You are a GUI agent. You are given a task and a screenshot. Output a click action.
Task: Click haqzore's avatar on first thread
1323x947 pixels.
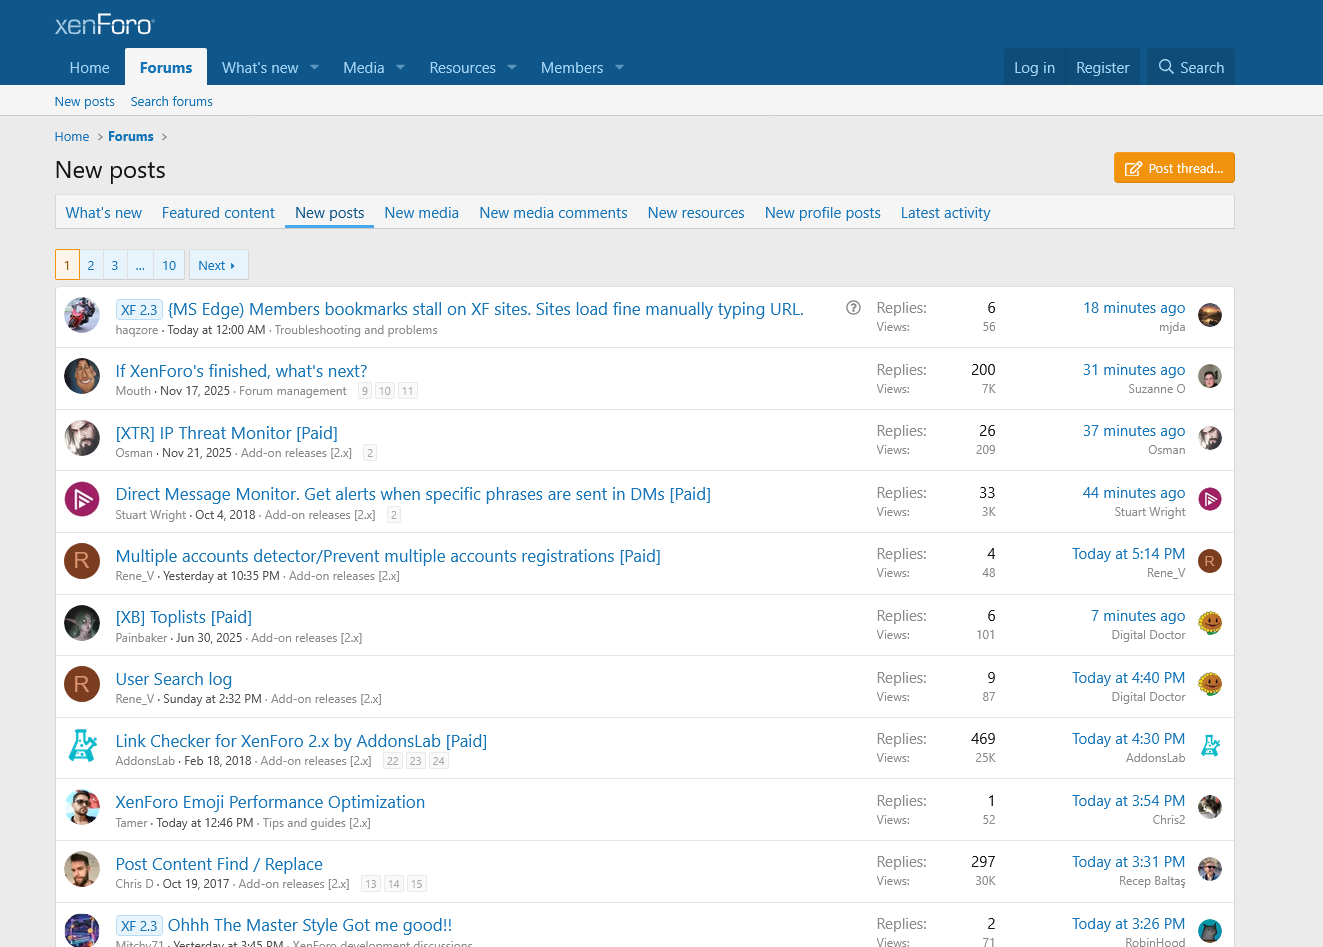click(82, 315)
